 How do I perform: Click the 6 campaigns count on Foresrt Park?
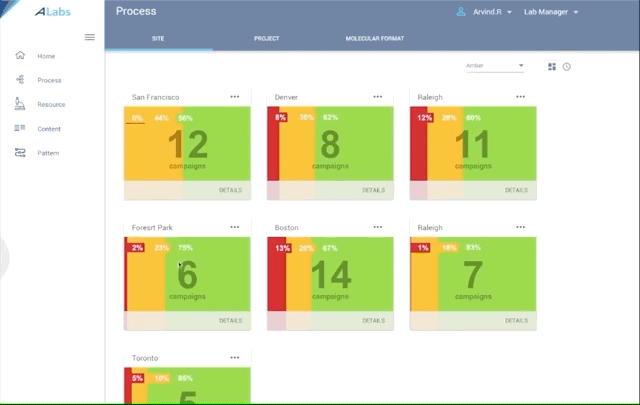click(x=187, y=274)
